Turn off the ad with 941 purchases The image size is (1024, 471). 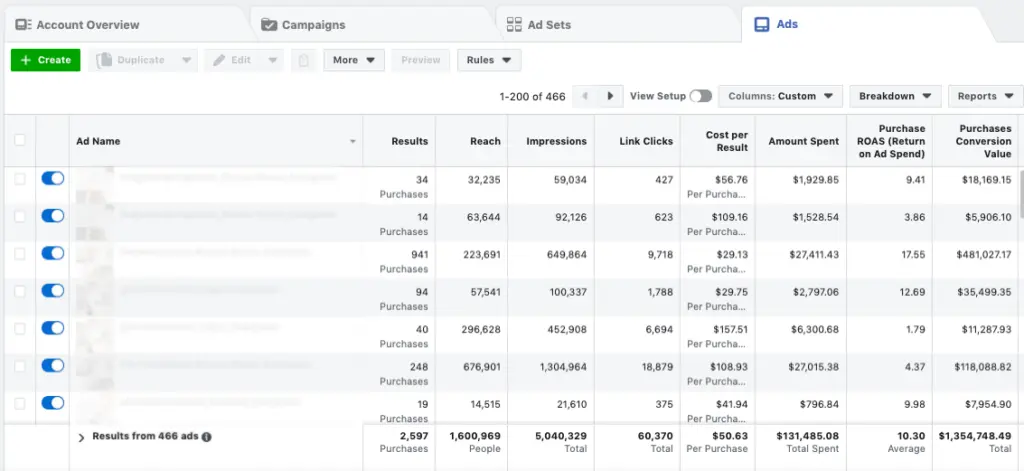(53, 253)
